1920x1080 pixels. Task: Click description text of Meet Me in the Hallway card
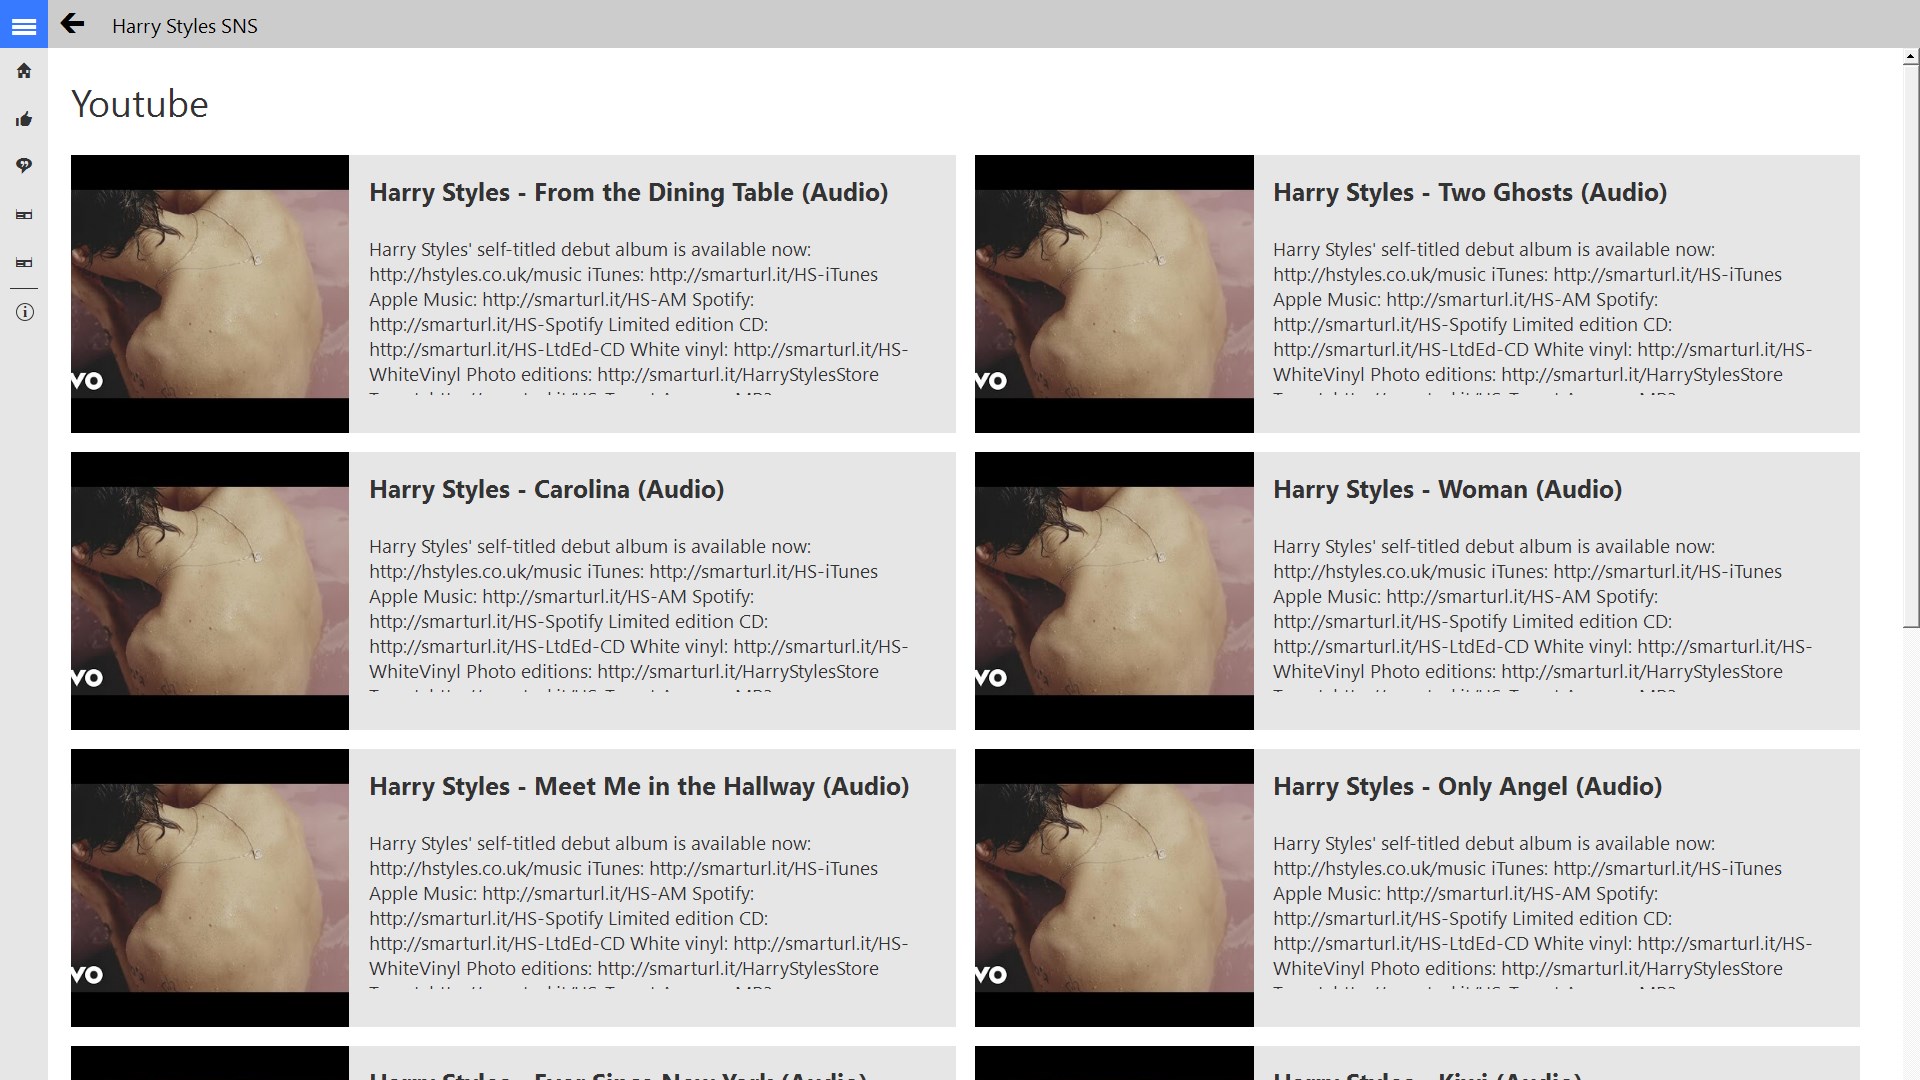coord(638,912)
